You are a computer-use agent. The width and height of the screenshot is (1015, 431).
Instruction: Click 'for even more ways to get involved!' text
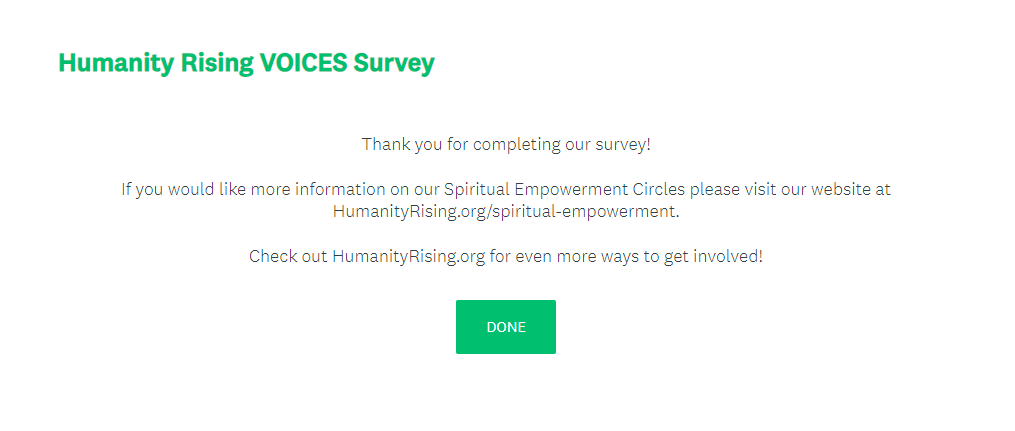[x=626, y=256]
